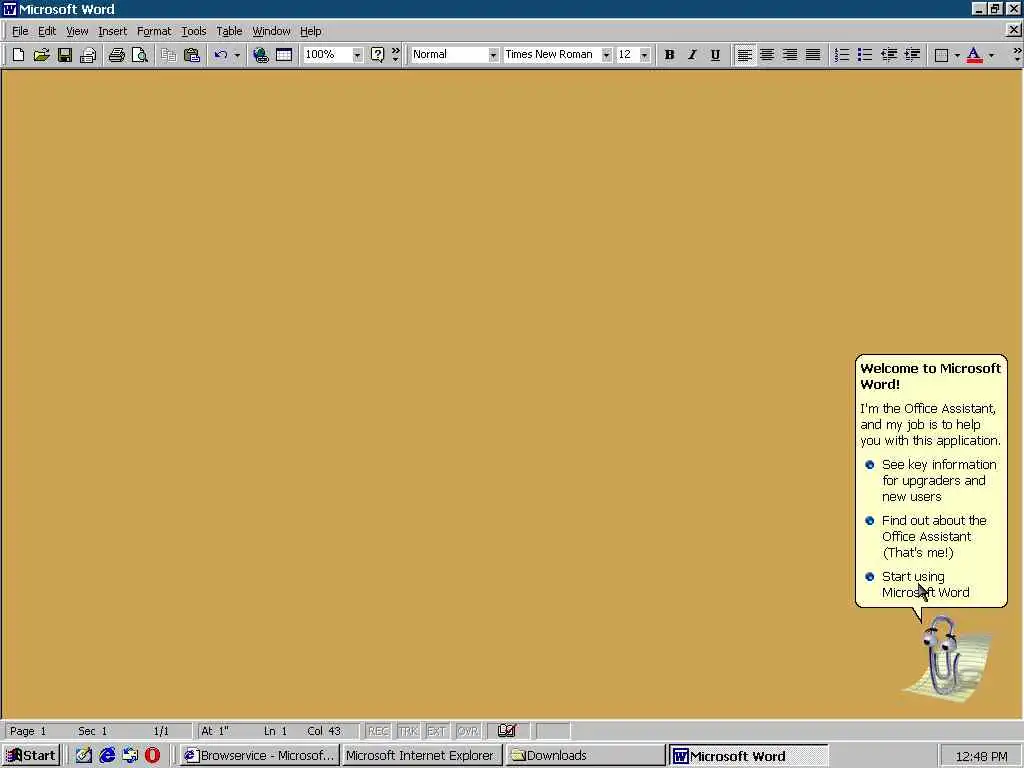Click the quick launch icon left of Opera

130,756
